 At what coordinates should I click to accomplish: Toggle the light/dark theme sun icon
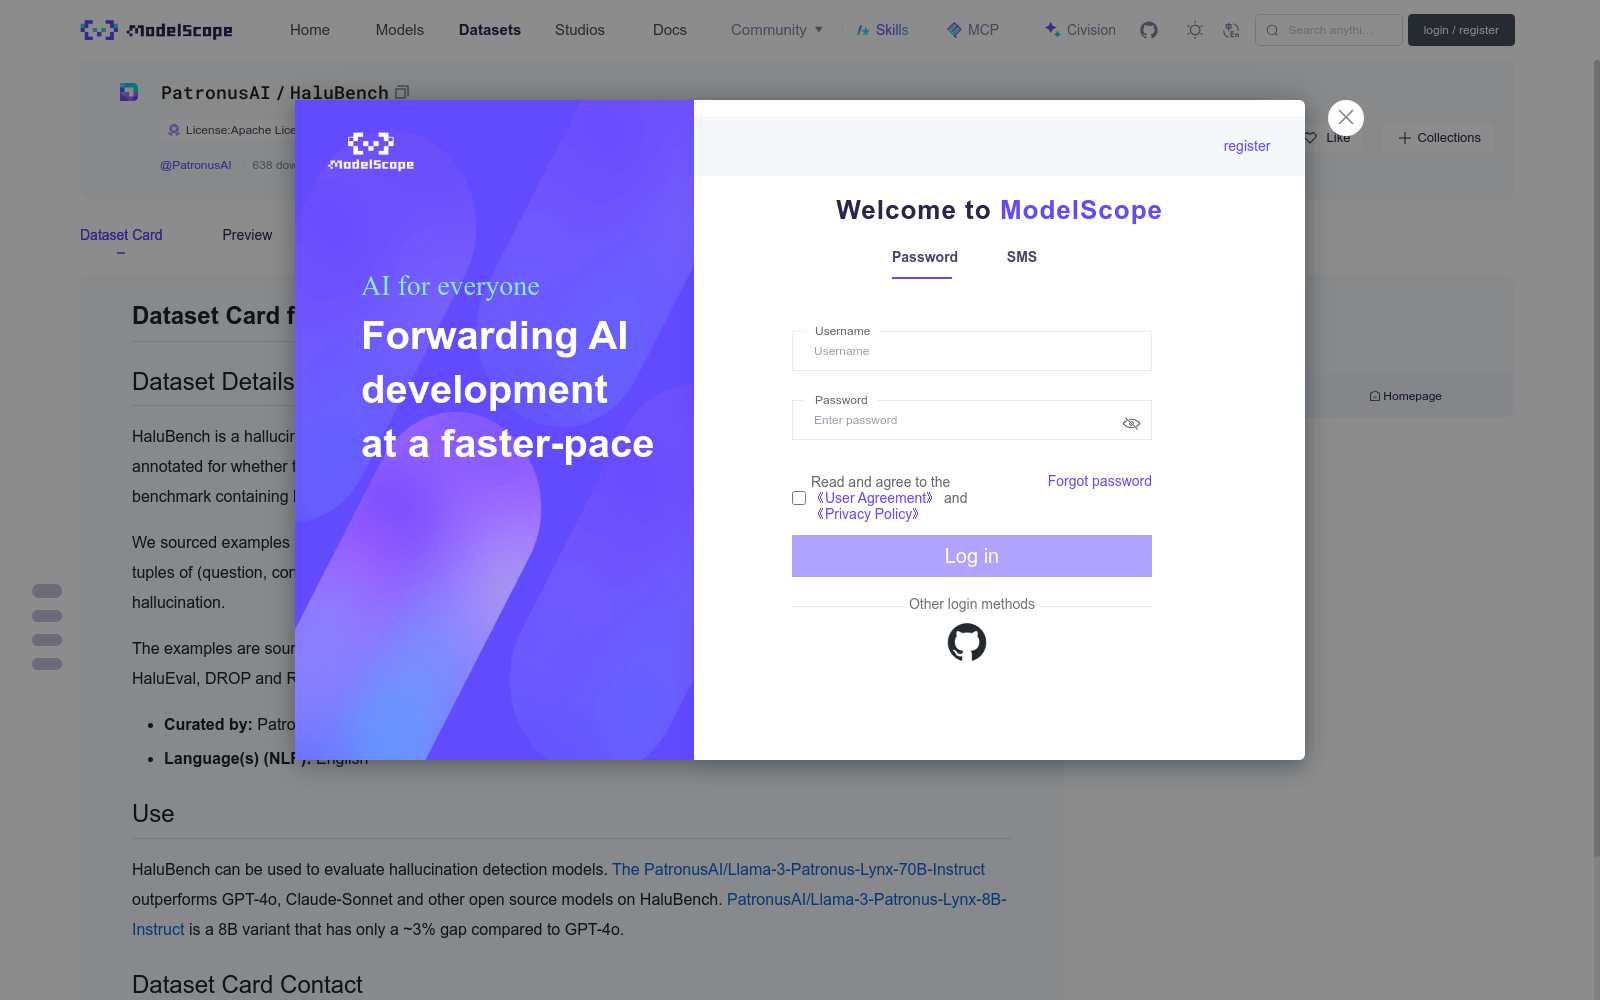coord(1195,30)
